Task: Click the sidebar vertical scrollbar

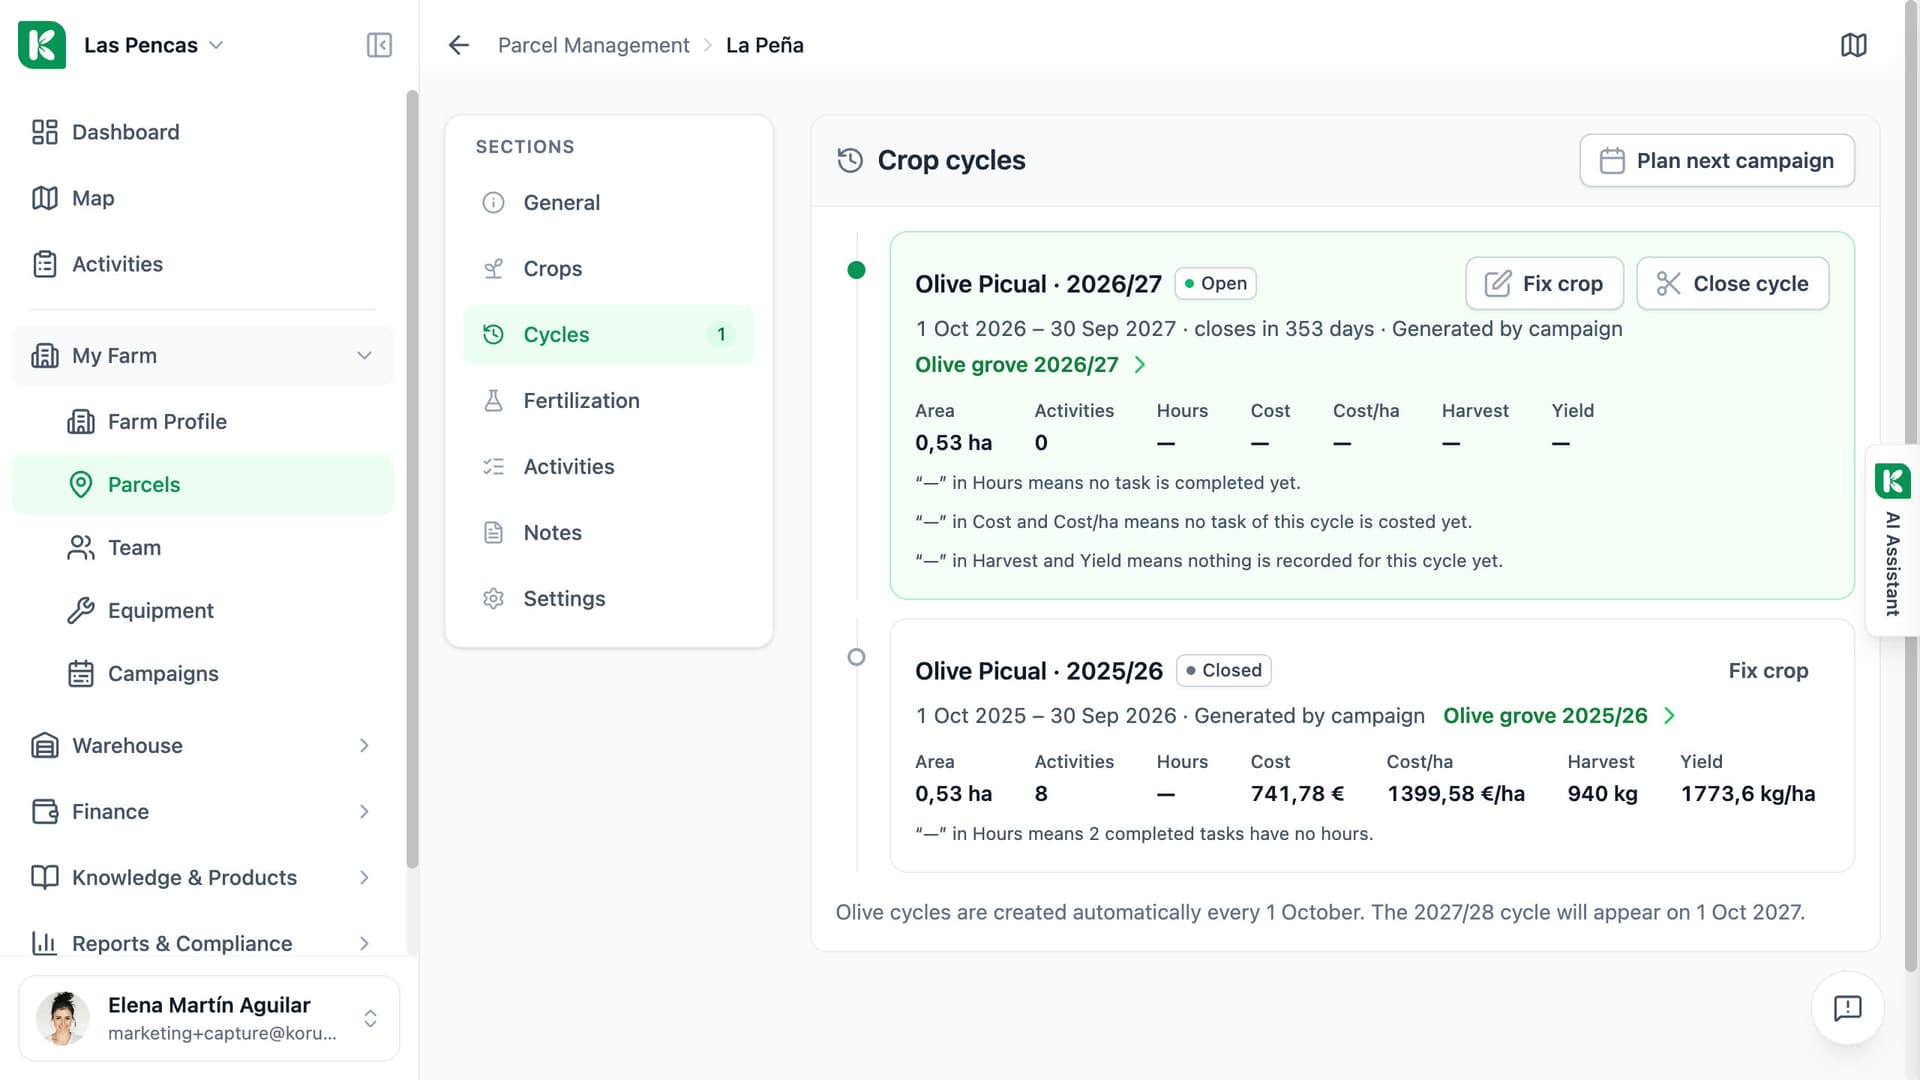Action: 412,480
